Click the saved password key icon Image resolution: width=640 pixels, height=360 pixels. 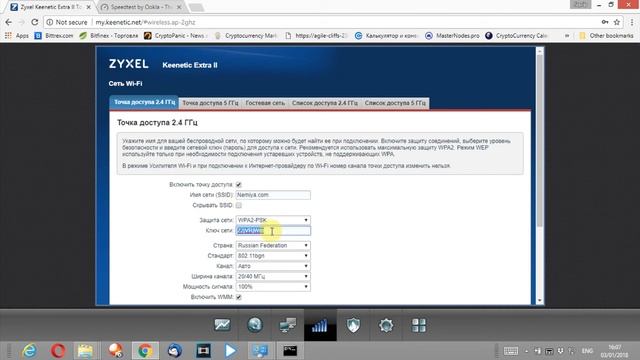pos(605,22)
